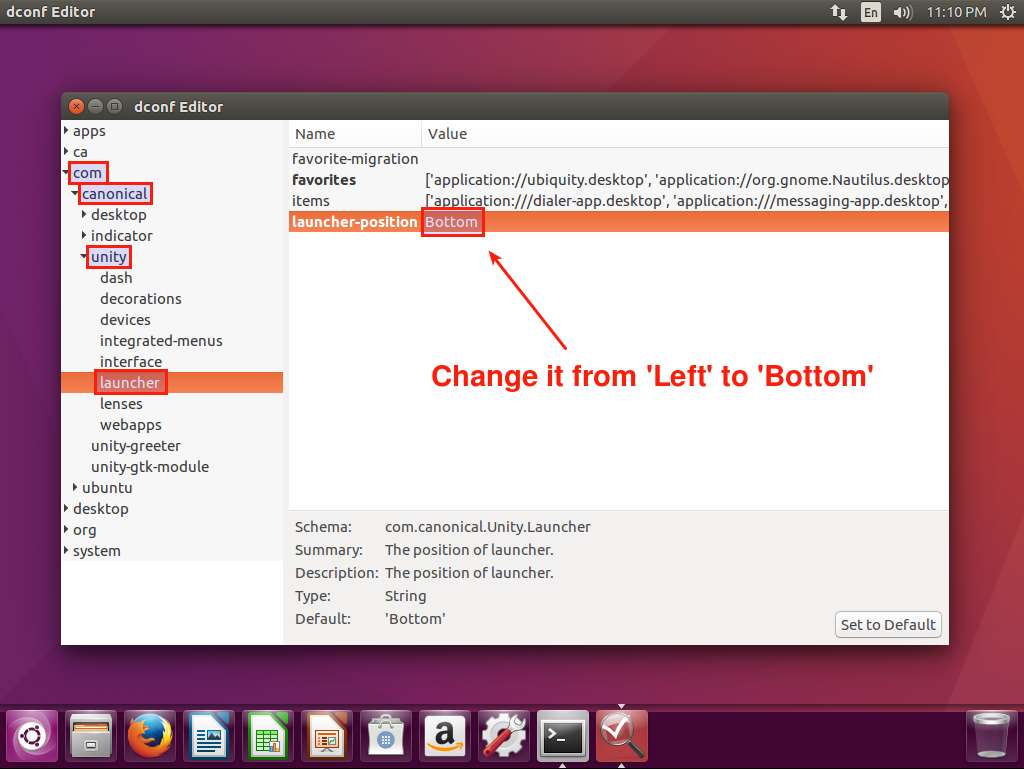The image size is (1024, 769).
Task: Open LibreOffice Calc from the launcher
Action: point(268,736)
